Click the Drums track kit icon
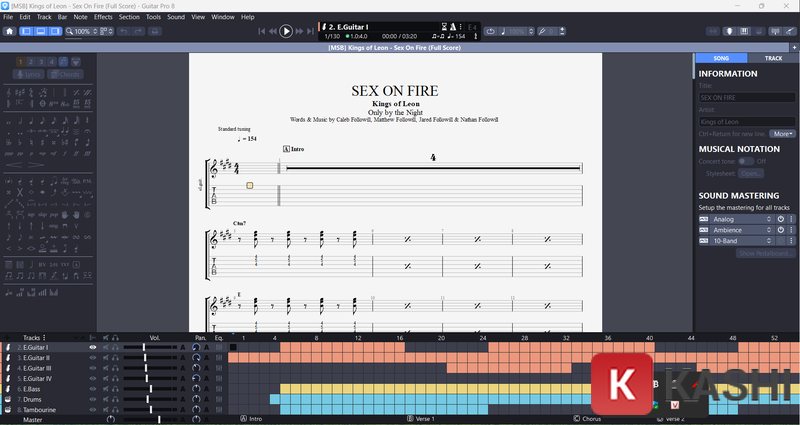This screenshot has height=425, width=800. (8, 399)
